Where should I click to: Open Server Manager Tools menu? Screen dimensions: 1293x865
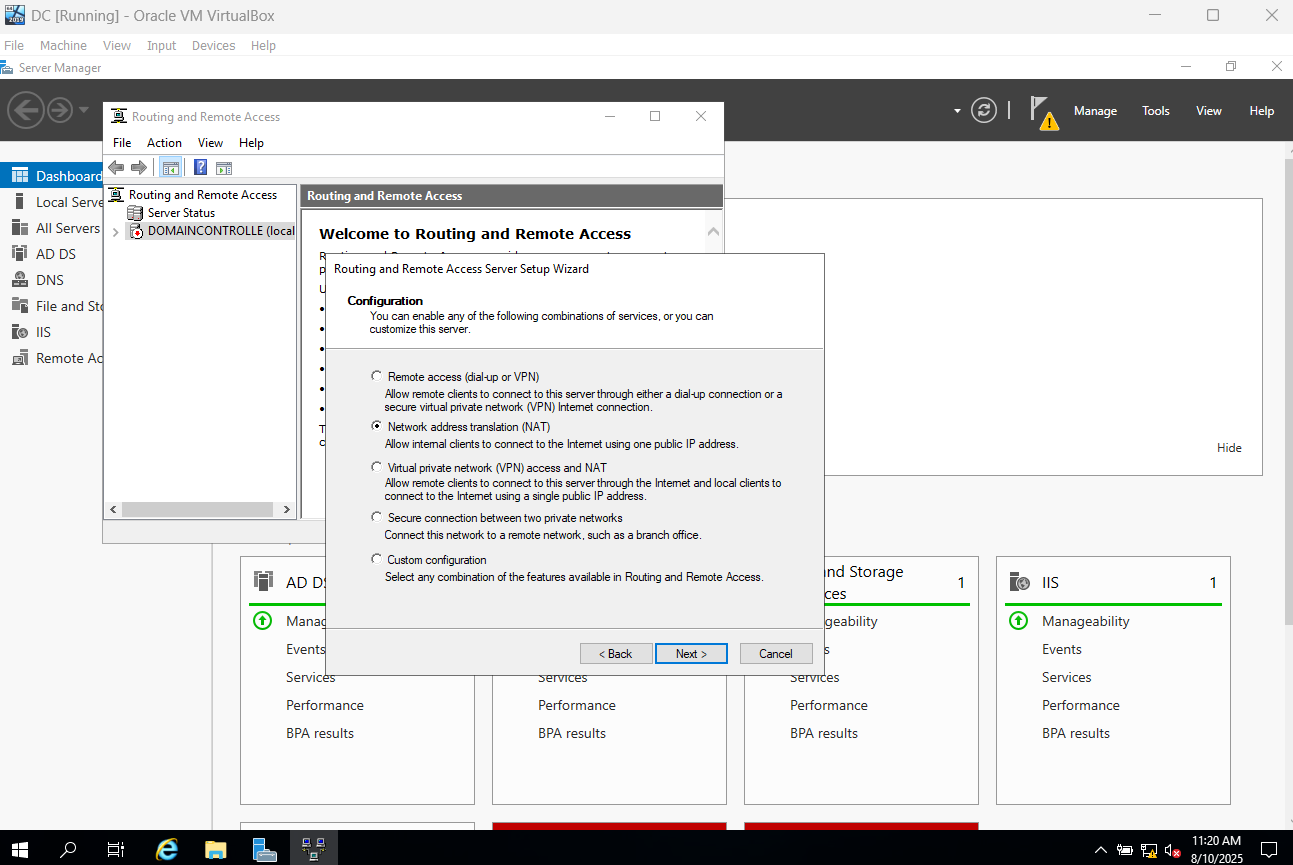pyautogui.click(x=1156, y=111)
